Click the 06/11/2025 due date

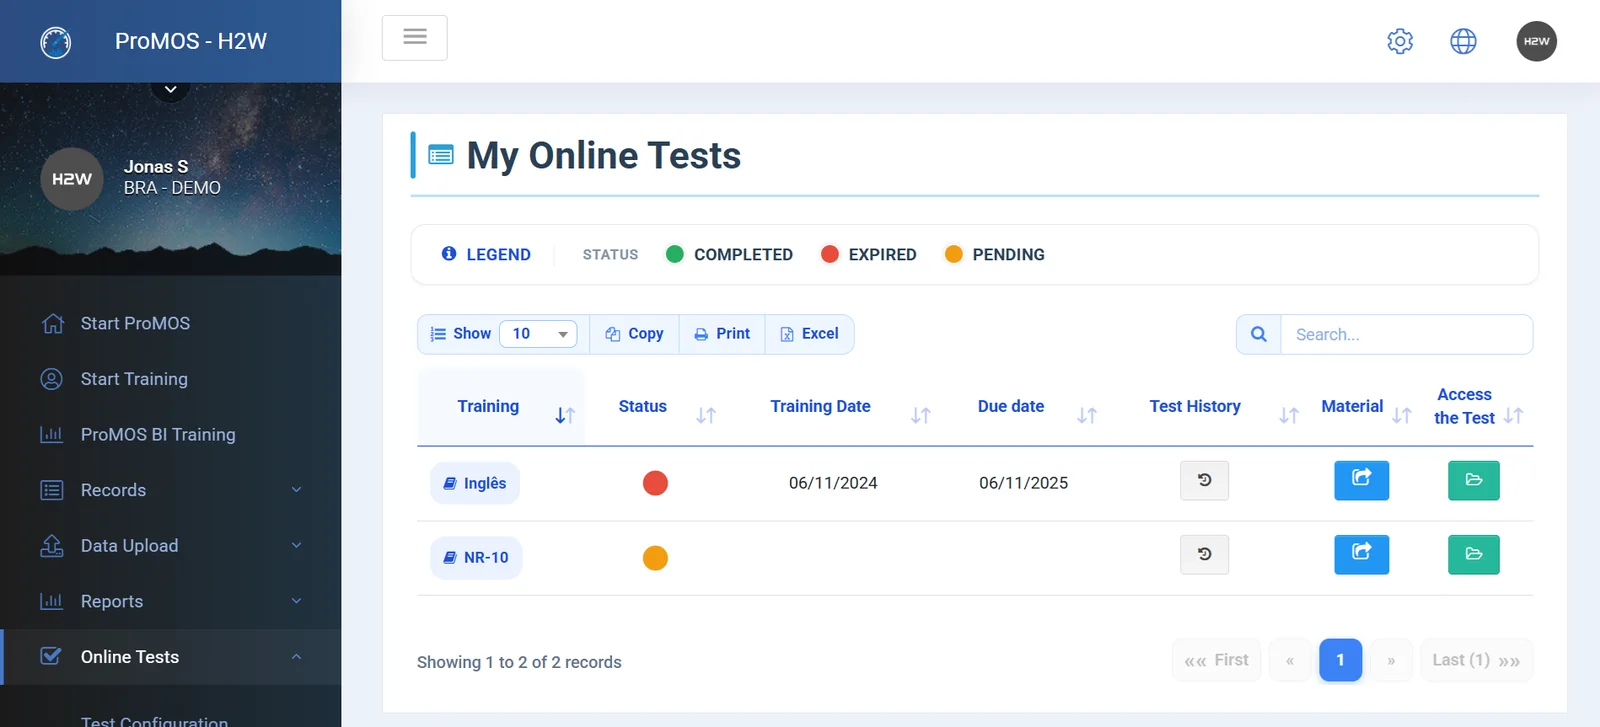pos(1023,483)
